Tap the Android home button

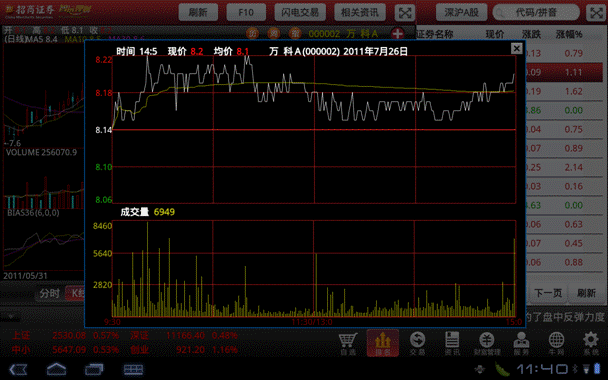coord(57,369)
